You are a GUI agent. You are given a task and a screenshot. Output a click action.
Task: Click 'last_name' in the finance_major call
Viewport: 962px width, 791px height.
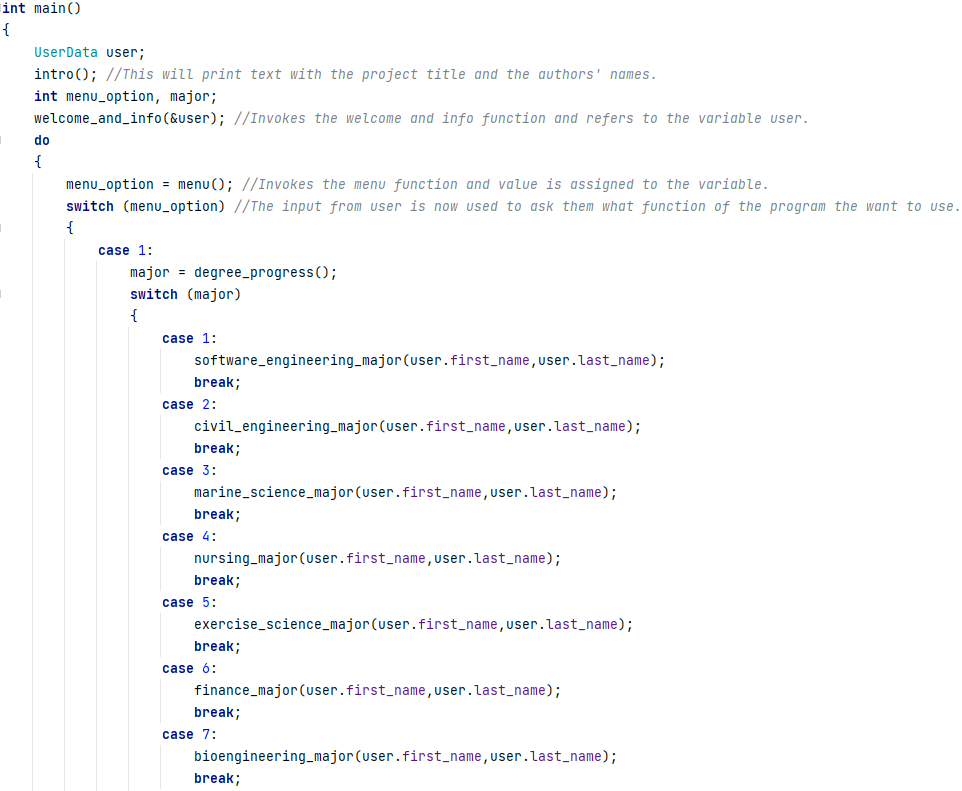[x=510, y=691]
